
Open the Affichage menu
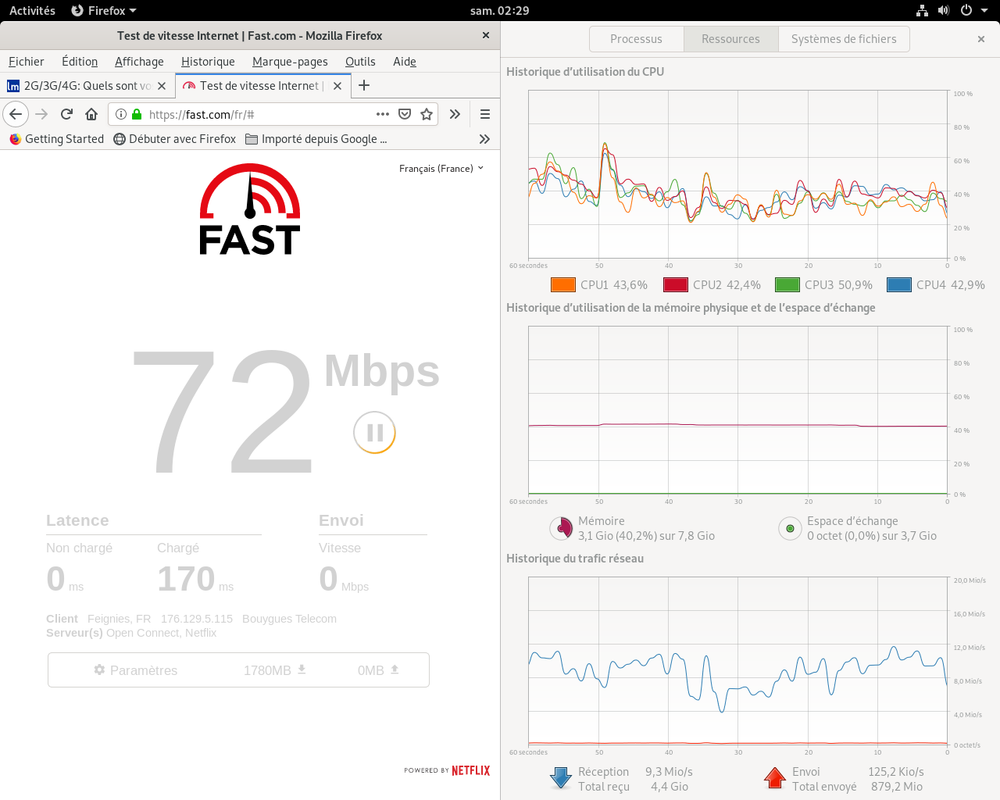[x=139, y=62]
